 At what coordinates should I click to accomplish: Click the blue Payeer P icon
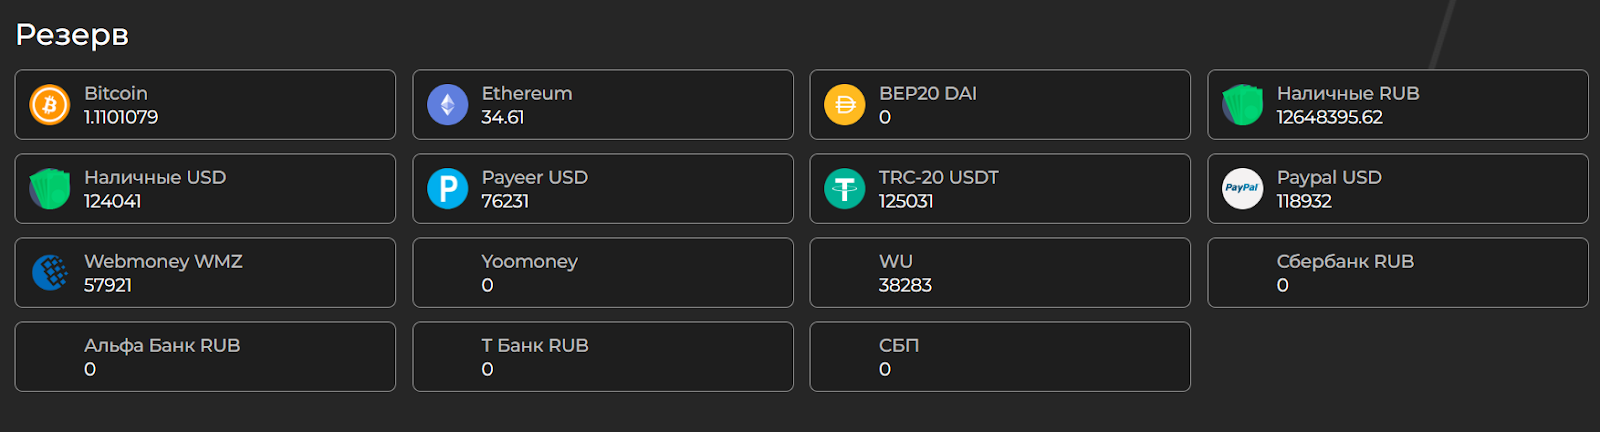(x=447, y=189)
